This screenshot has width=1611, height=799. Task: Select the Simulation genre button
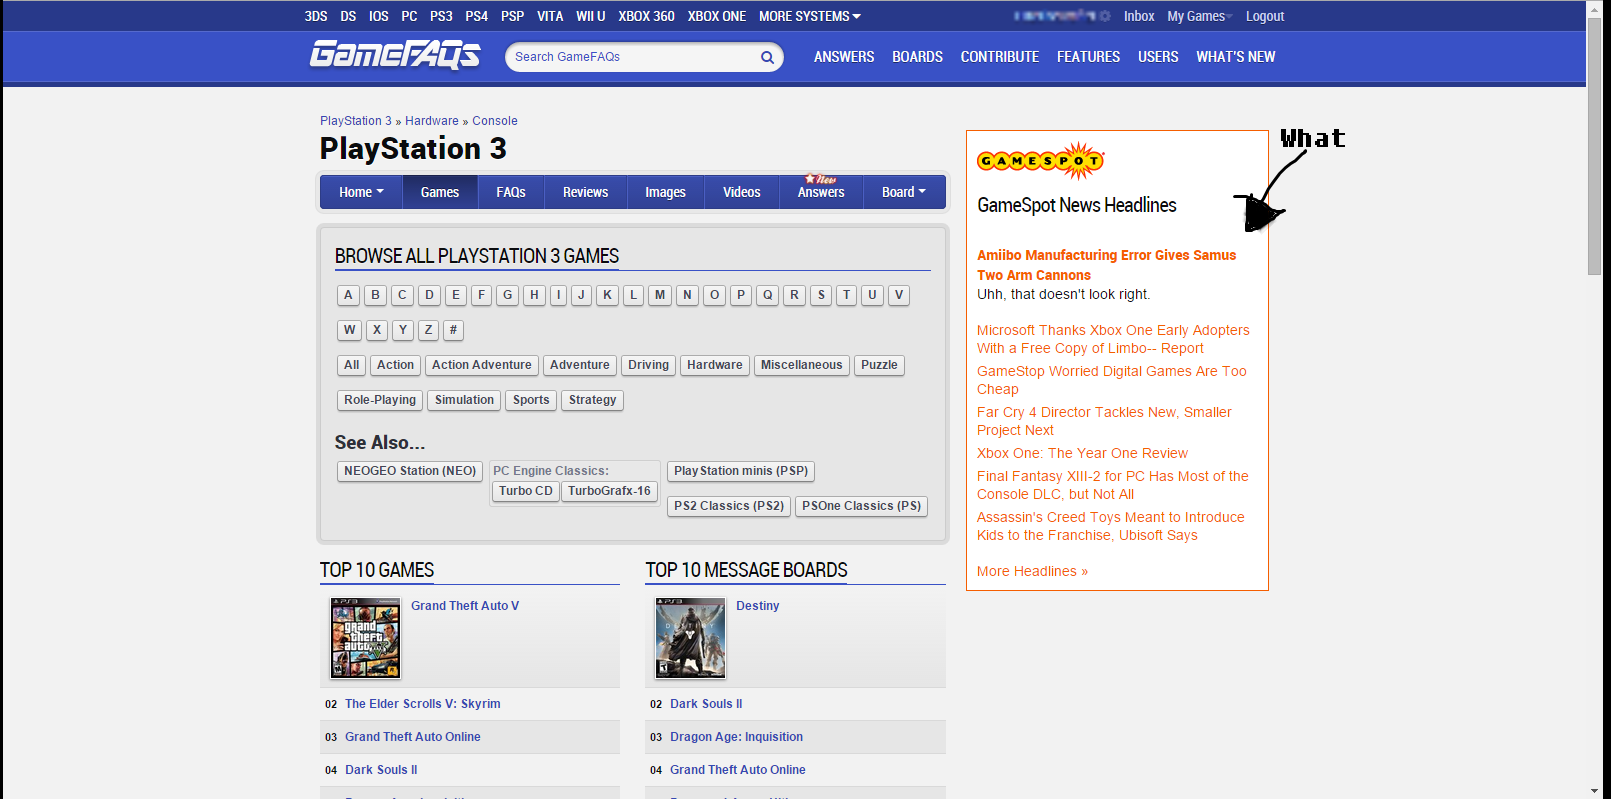[464, 400]
